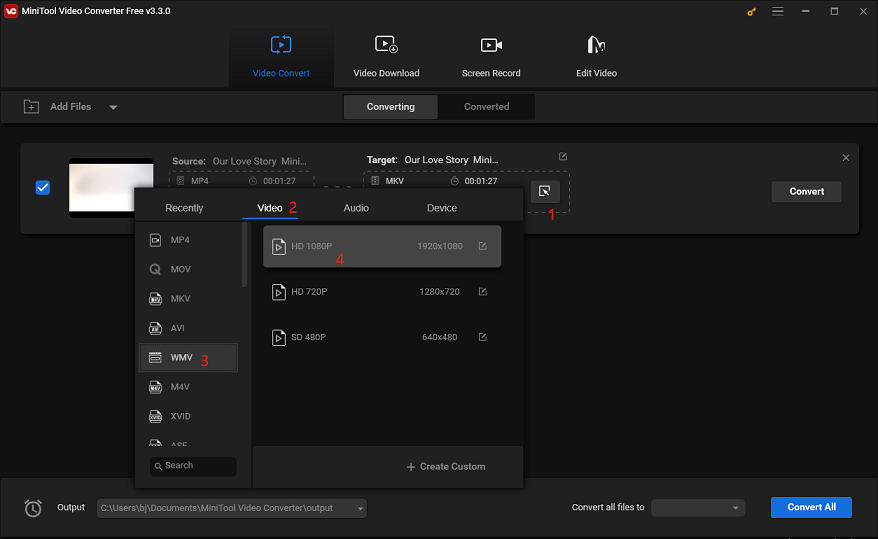Image resolution: width=878 pixels, height=539 pixels.
Task: Expand the Add Files dropdown arrow
Action: tap(113, 107)
